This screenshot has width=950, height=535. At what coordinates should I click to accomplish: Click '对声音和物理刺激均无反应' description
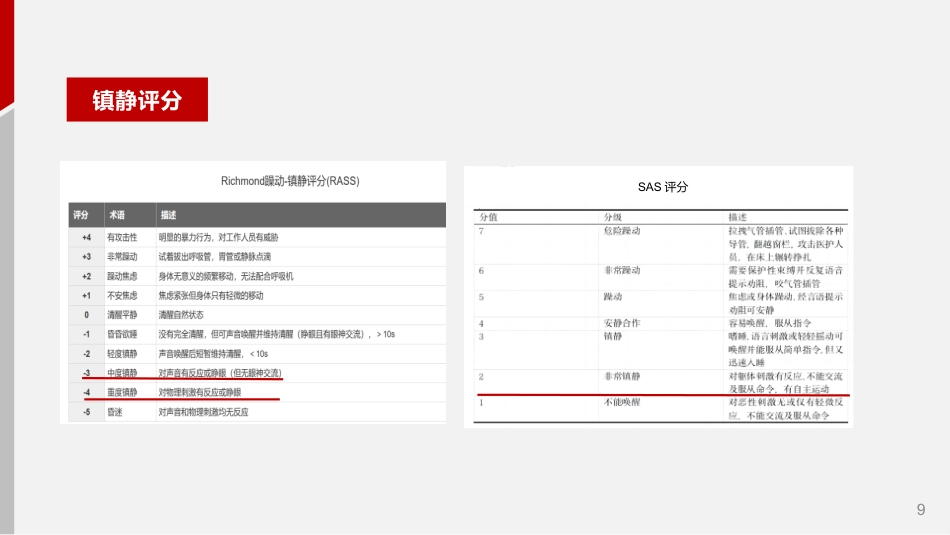click(204, 412)
